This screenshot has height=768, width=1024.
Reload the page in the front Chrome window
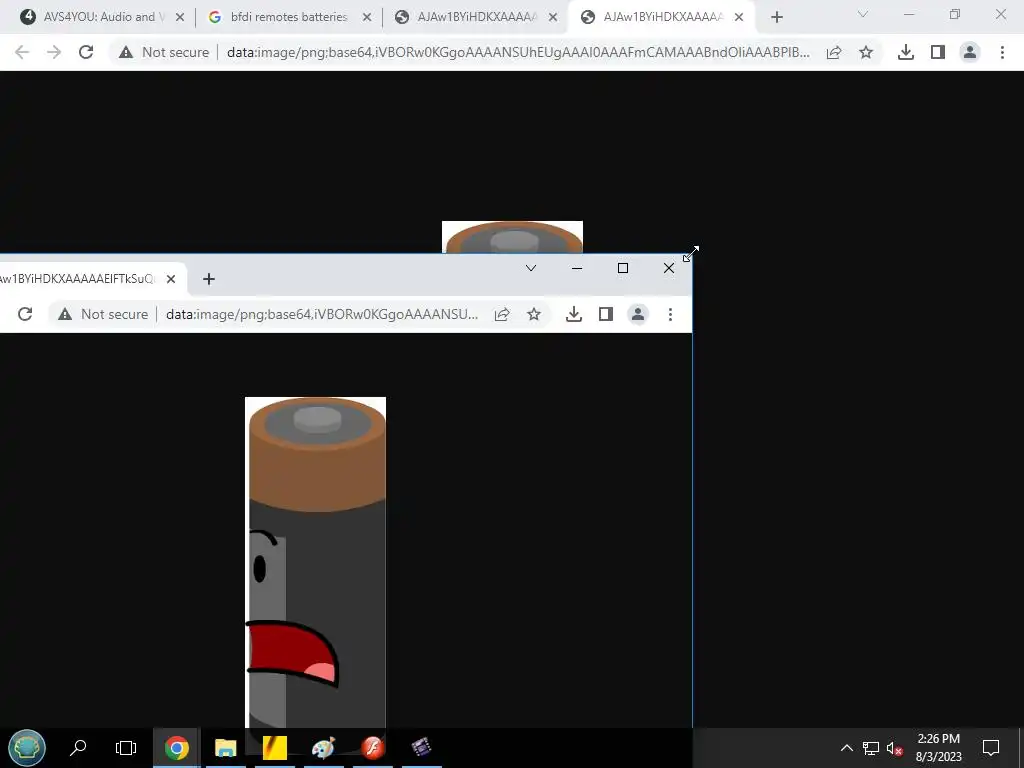[x=25, y=314]
